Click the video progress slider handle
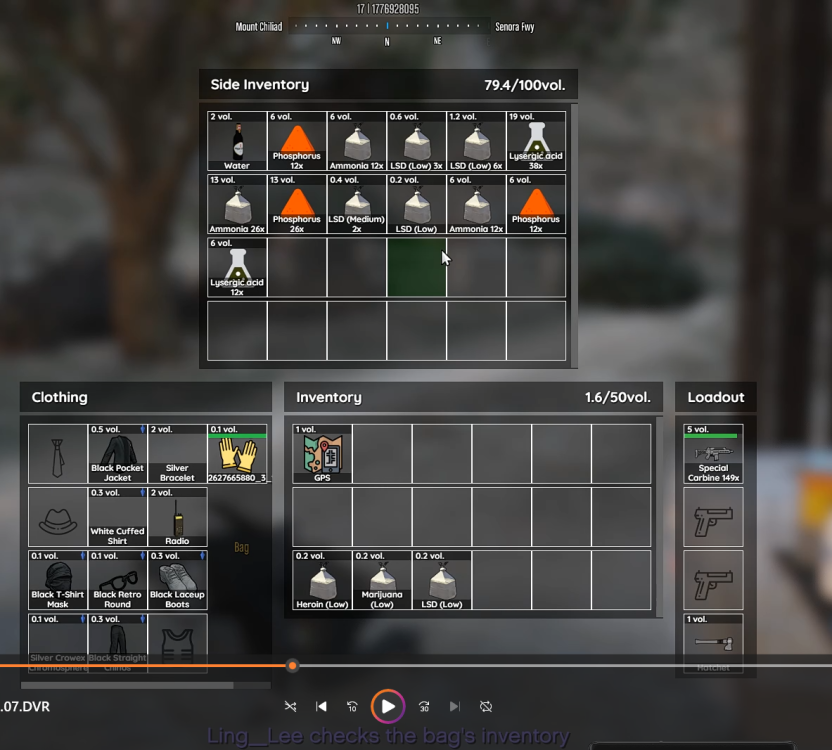This screenshot has height=750, width=832. (x=292, y=666)
